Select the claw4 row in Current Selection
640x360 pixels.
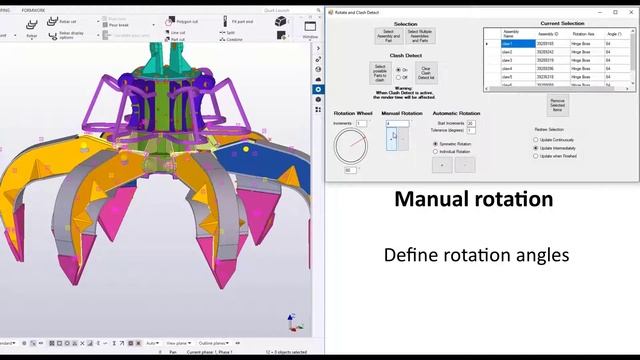point(557,69)
